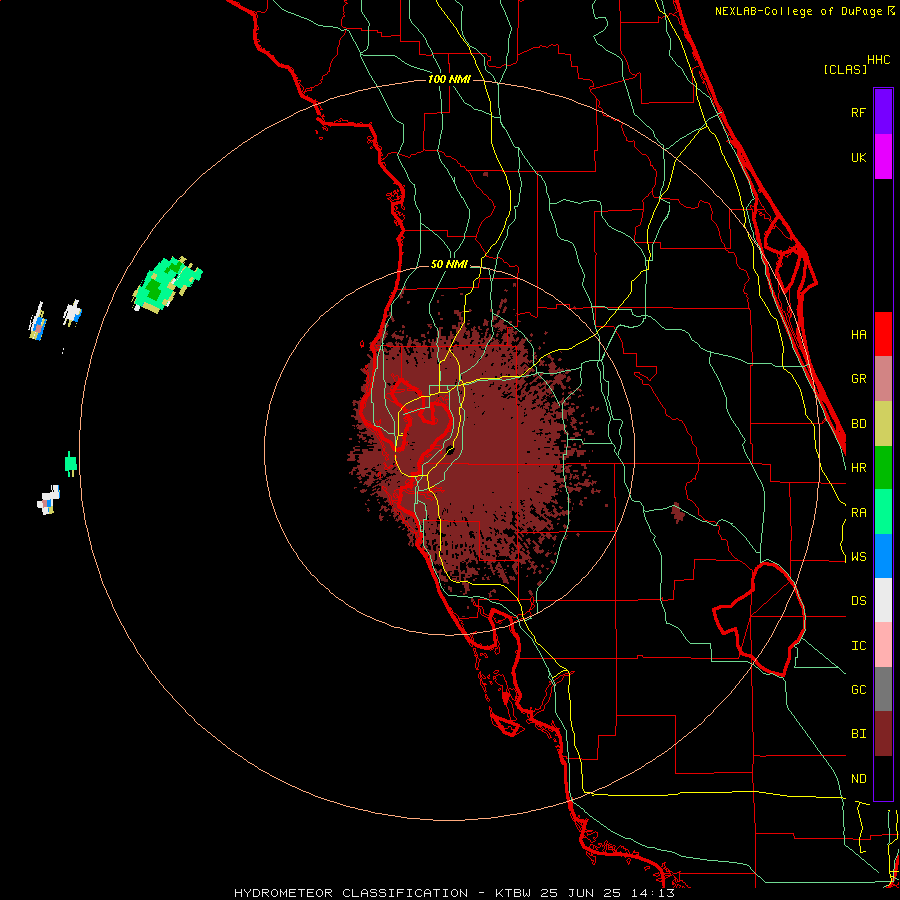This screenshot has width=900, height=900.
Task: Click the small isolated brown echo inland
Action: click(678, 513)
